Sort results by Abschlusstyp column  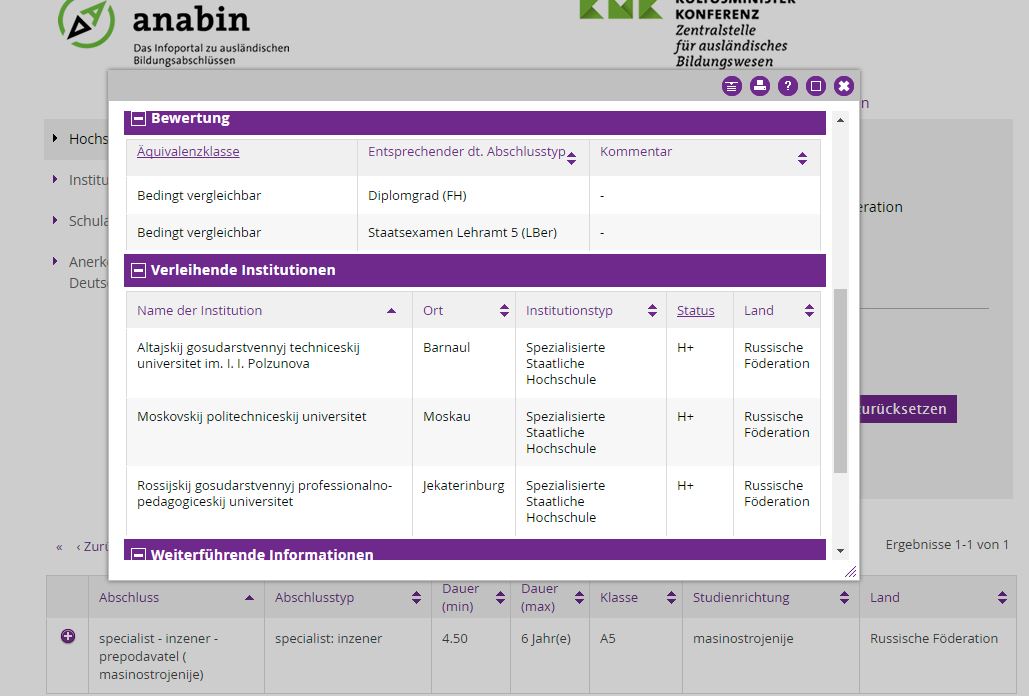point(416,598)
